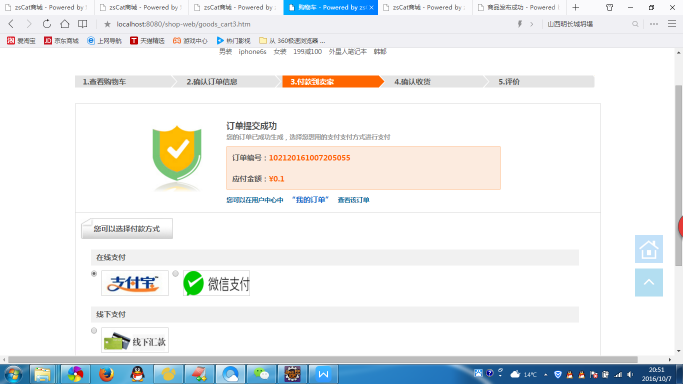Click the 男装 hot search link
The image size is (683, 384).
(x=225, y=51)
